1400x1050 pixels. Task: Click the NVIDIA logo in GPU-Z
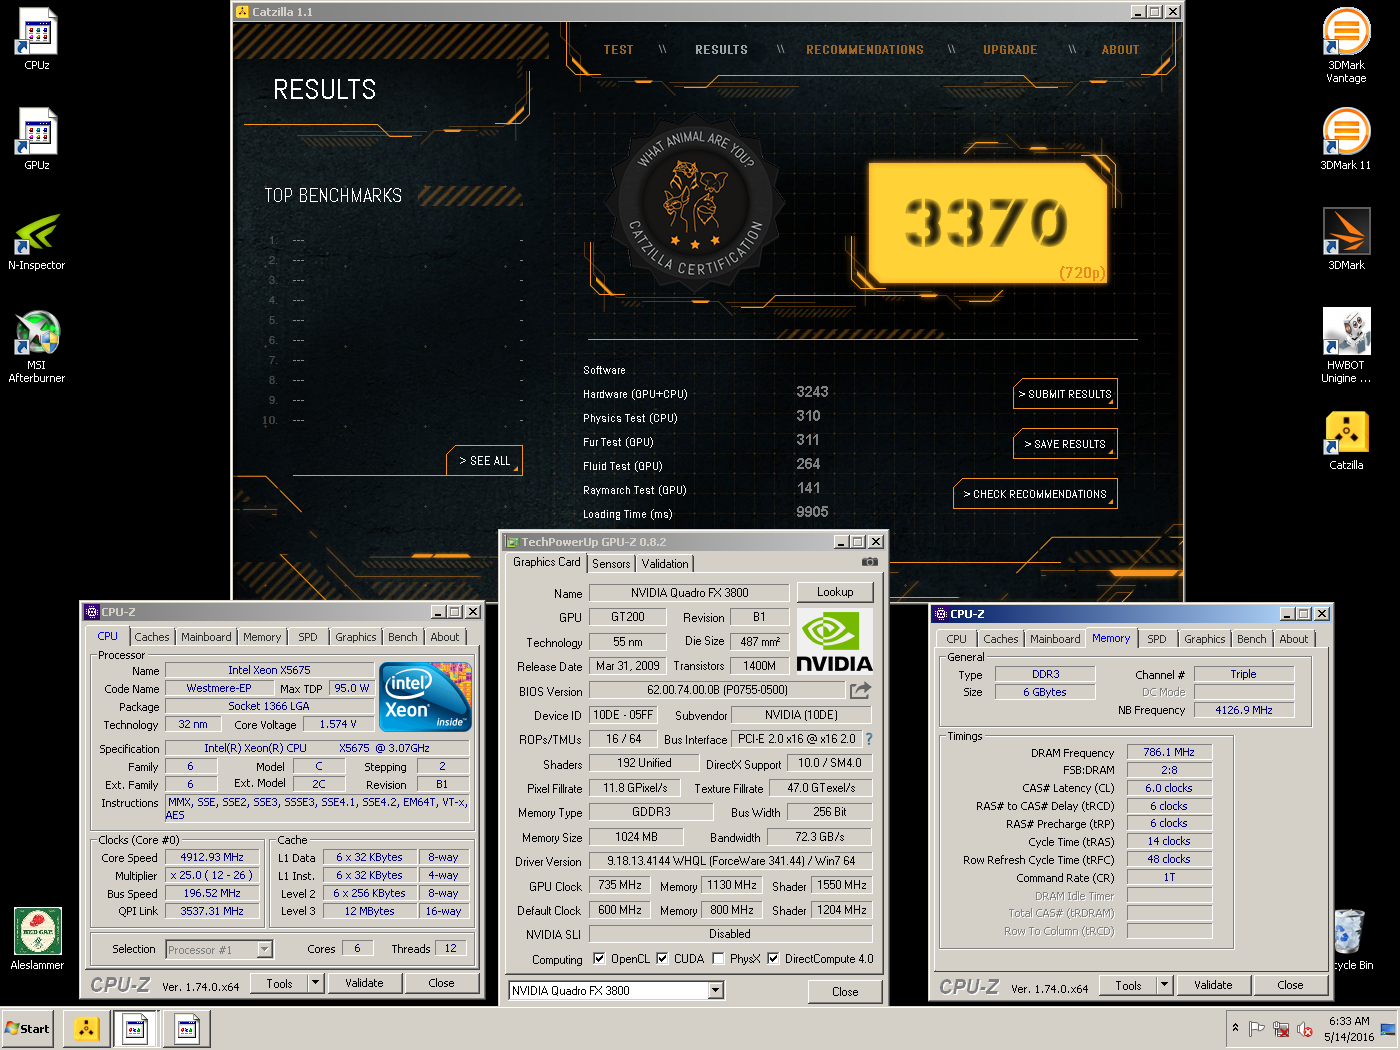coord(835,641)
